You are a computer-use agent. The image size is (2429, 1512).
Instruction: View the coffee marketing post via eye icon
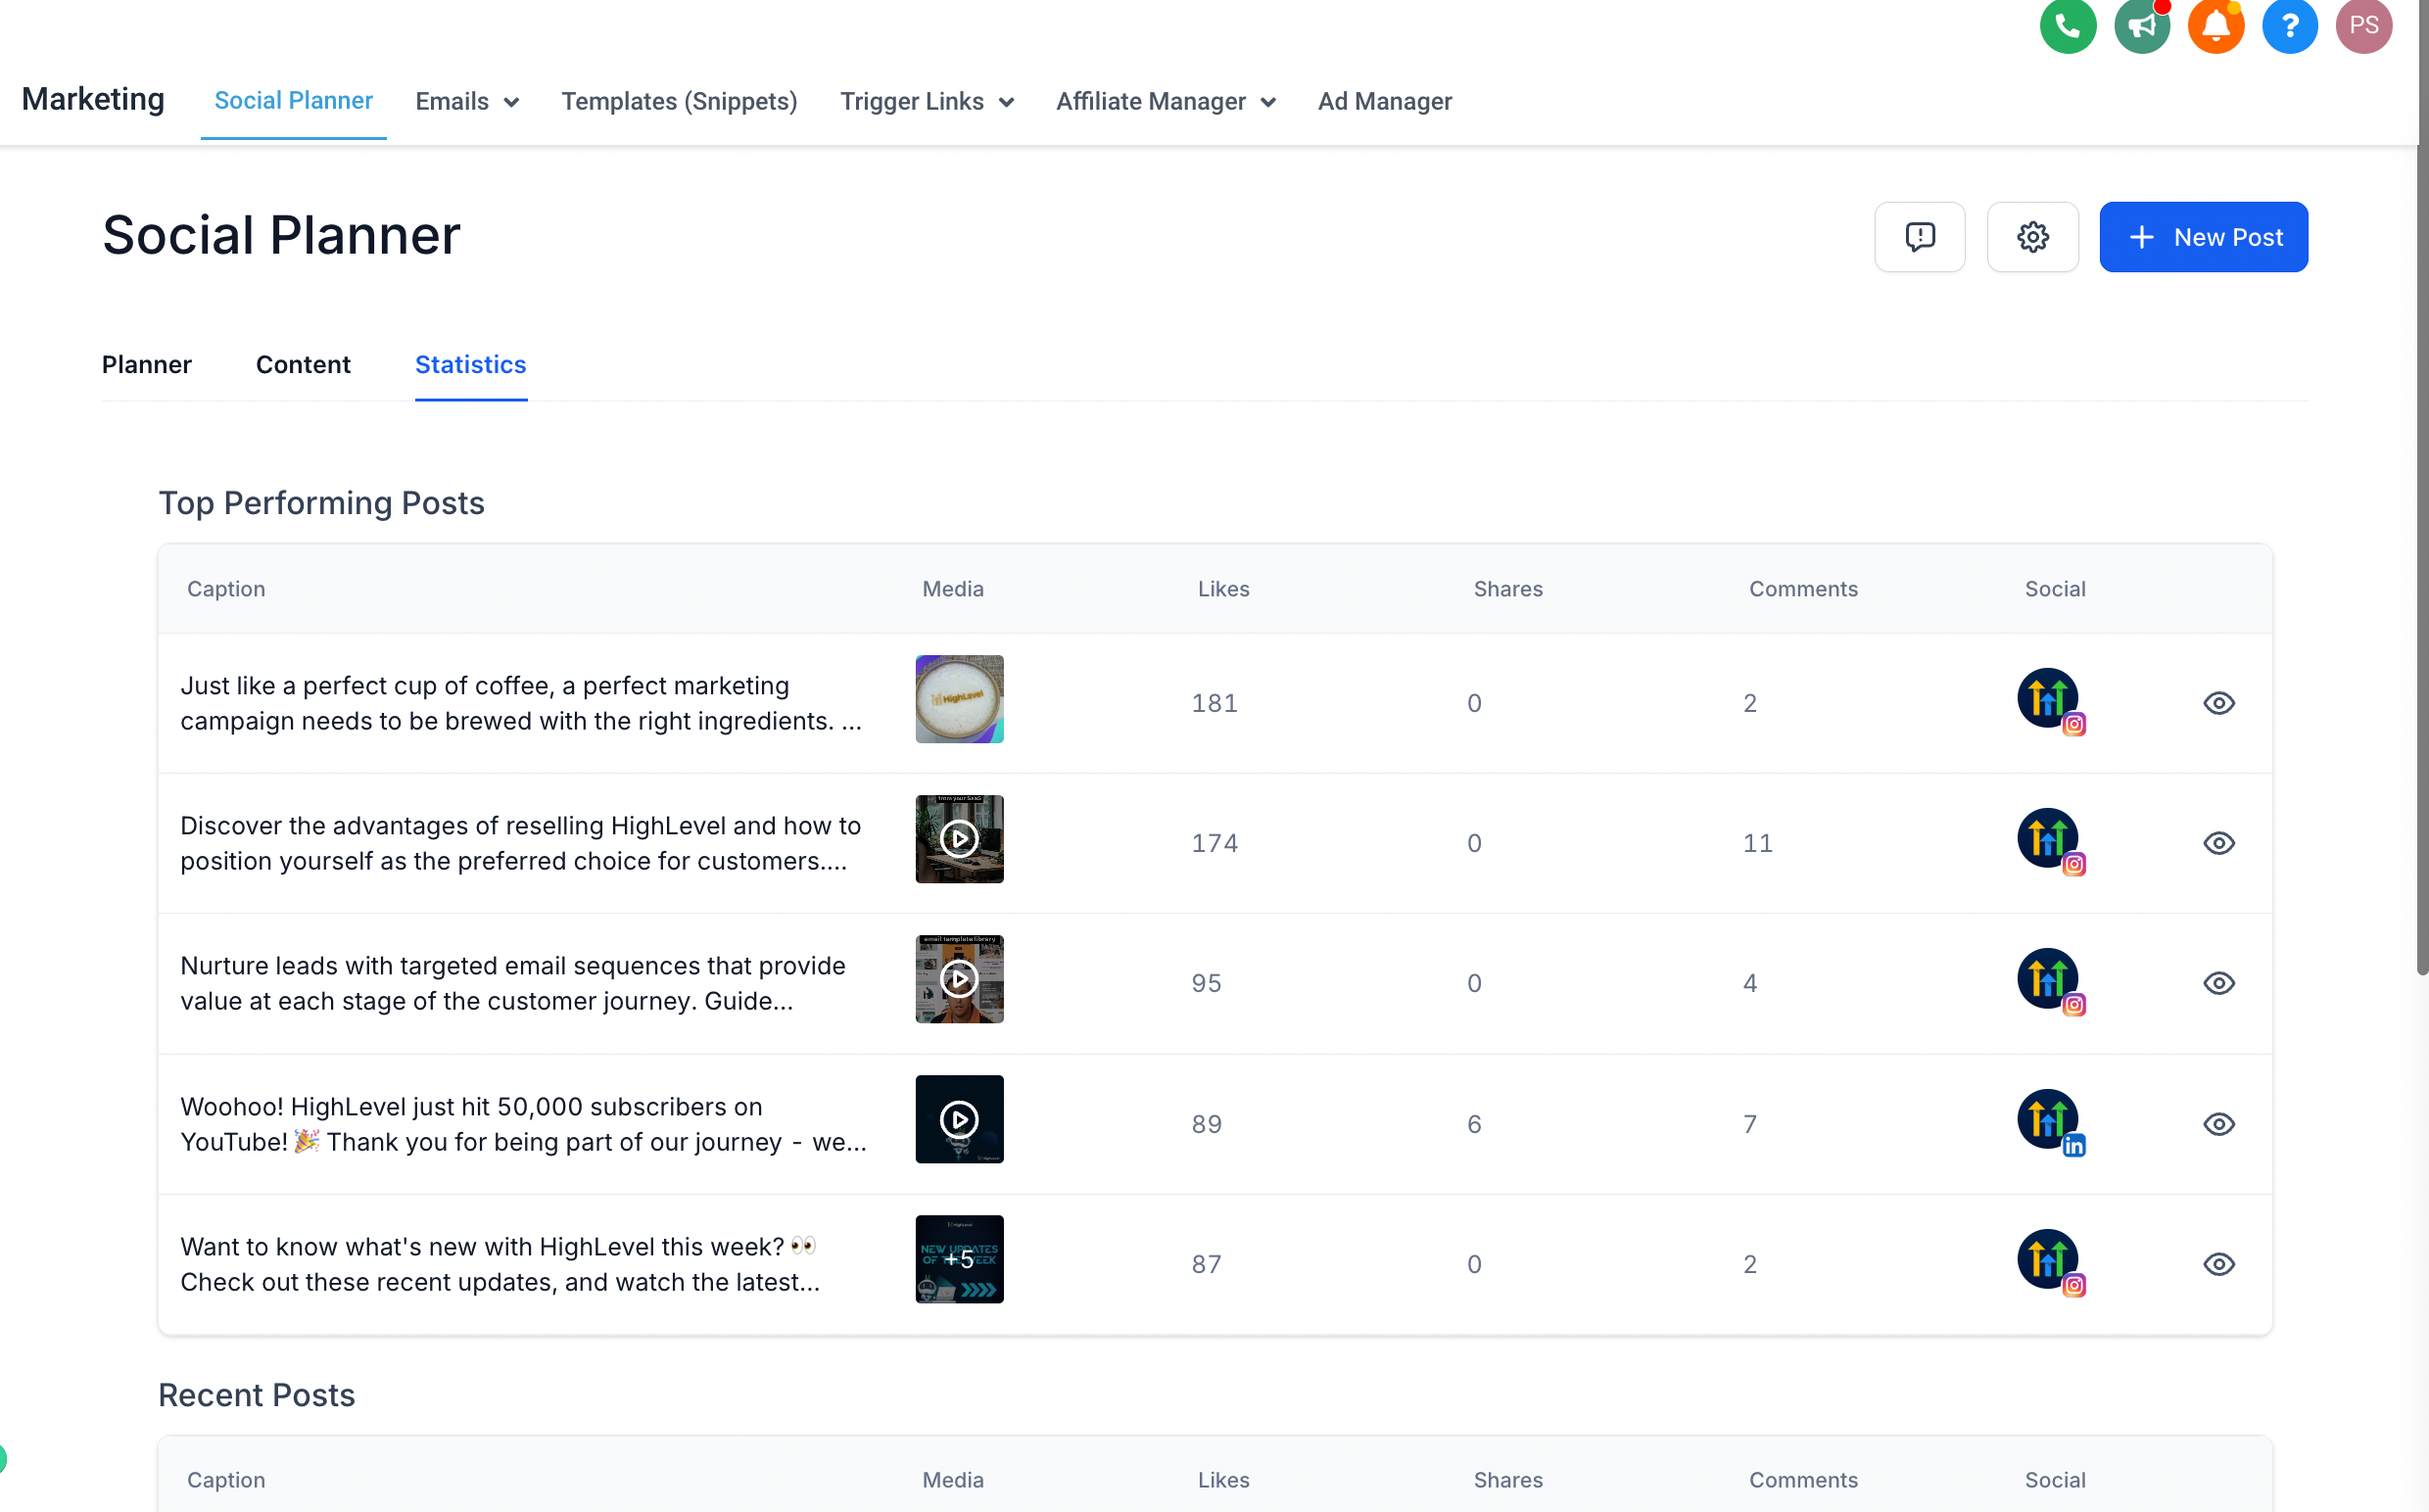tap(2218, 703)
